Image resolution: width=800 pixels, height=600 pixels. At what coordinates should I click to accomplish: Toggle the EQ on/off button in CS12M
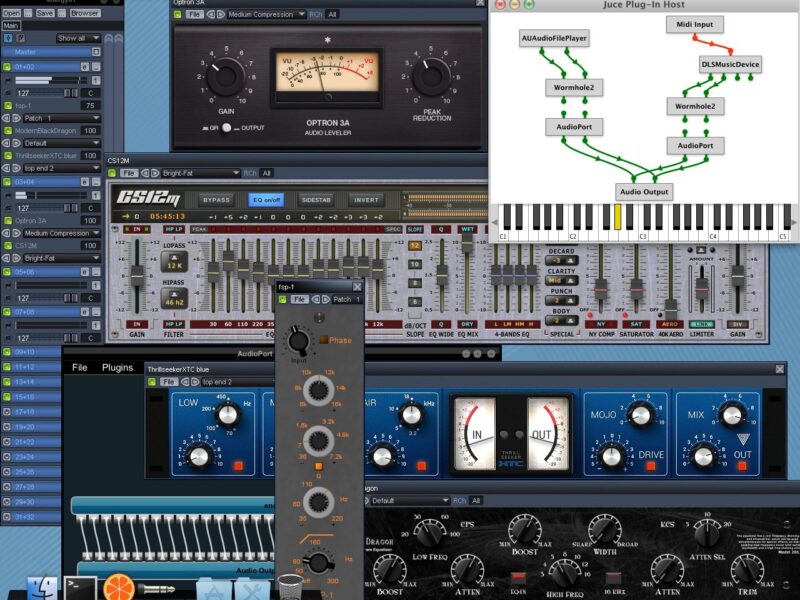(x=266, y=199)
